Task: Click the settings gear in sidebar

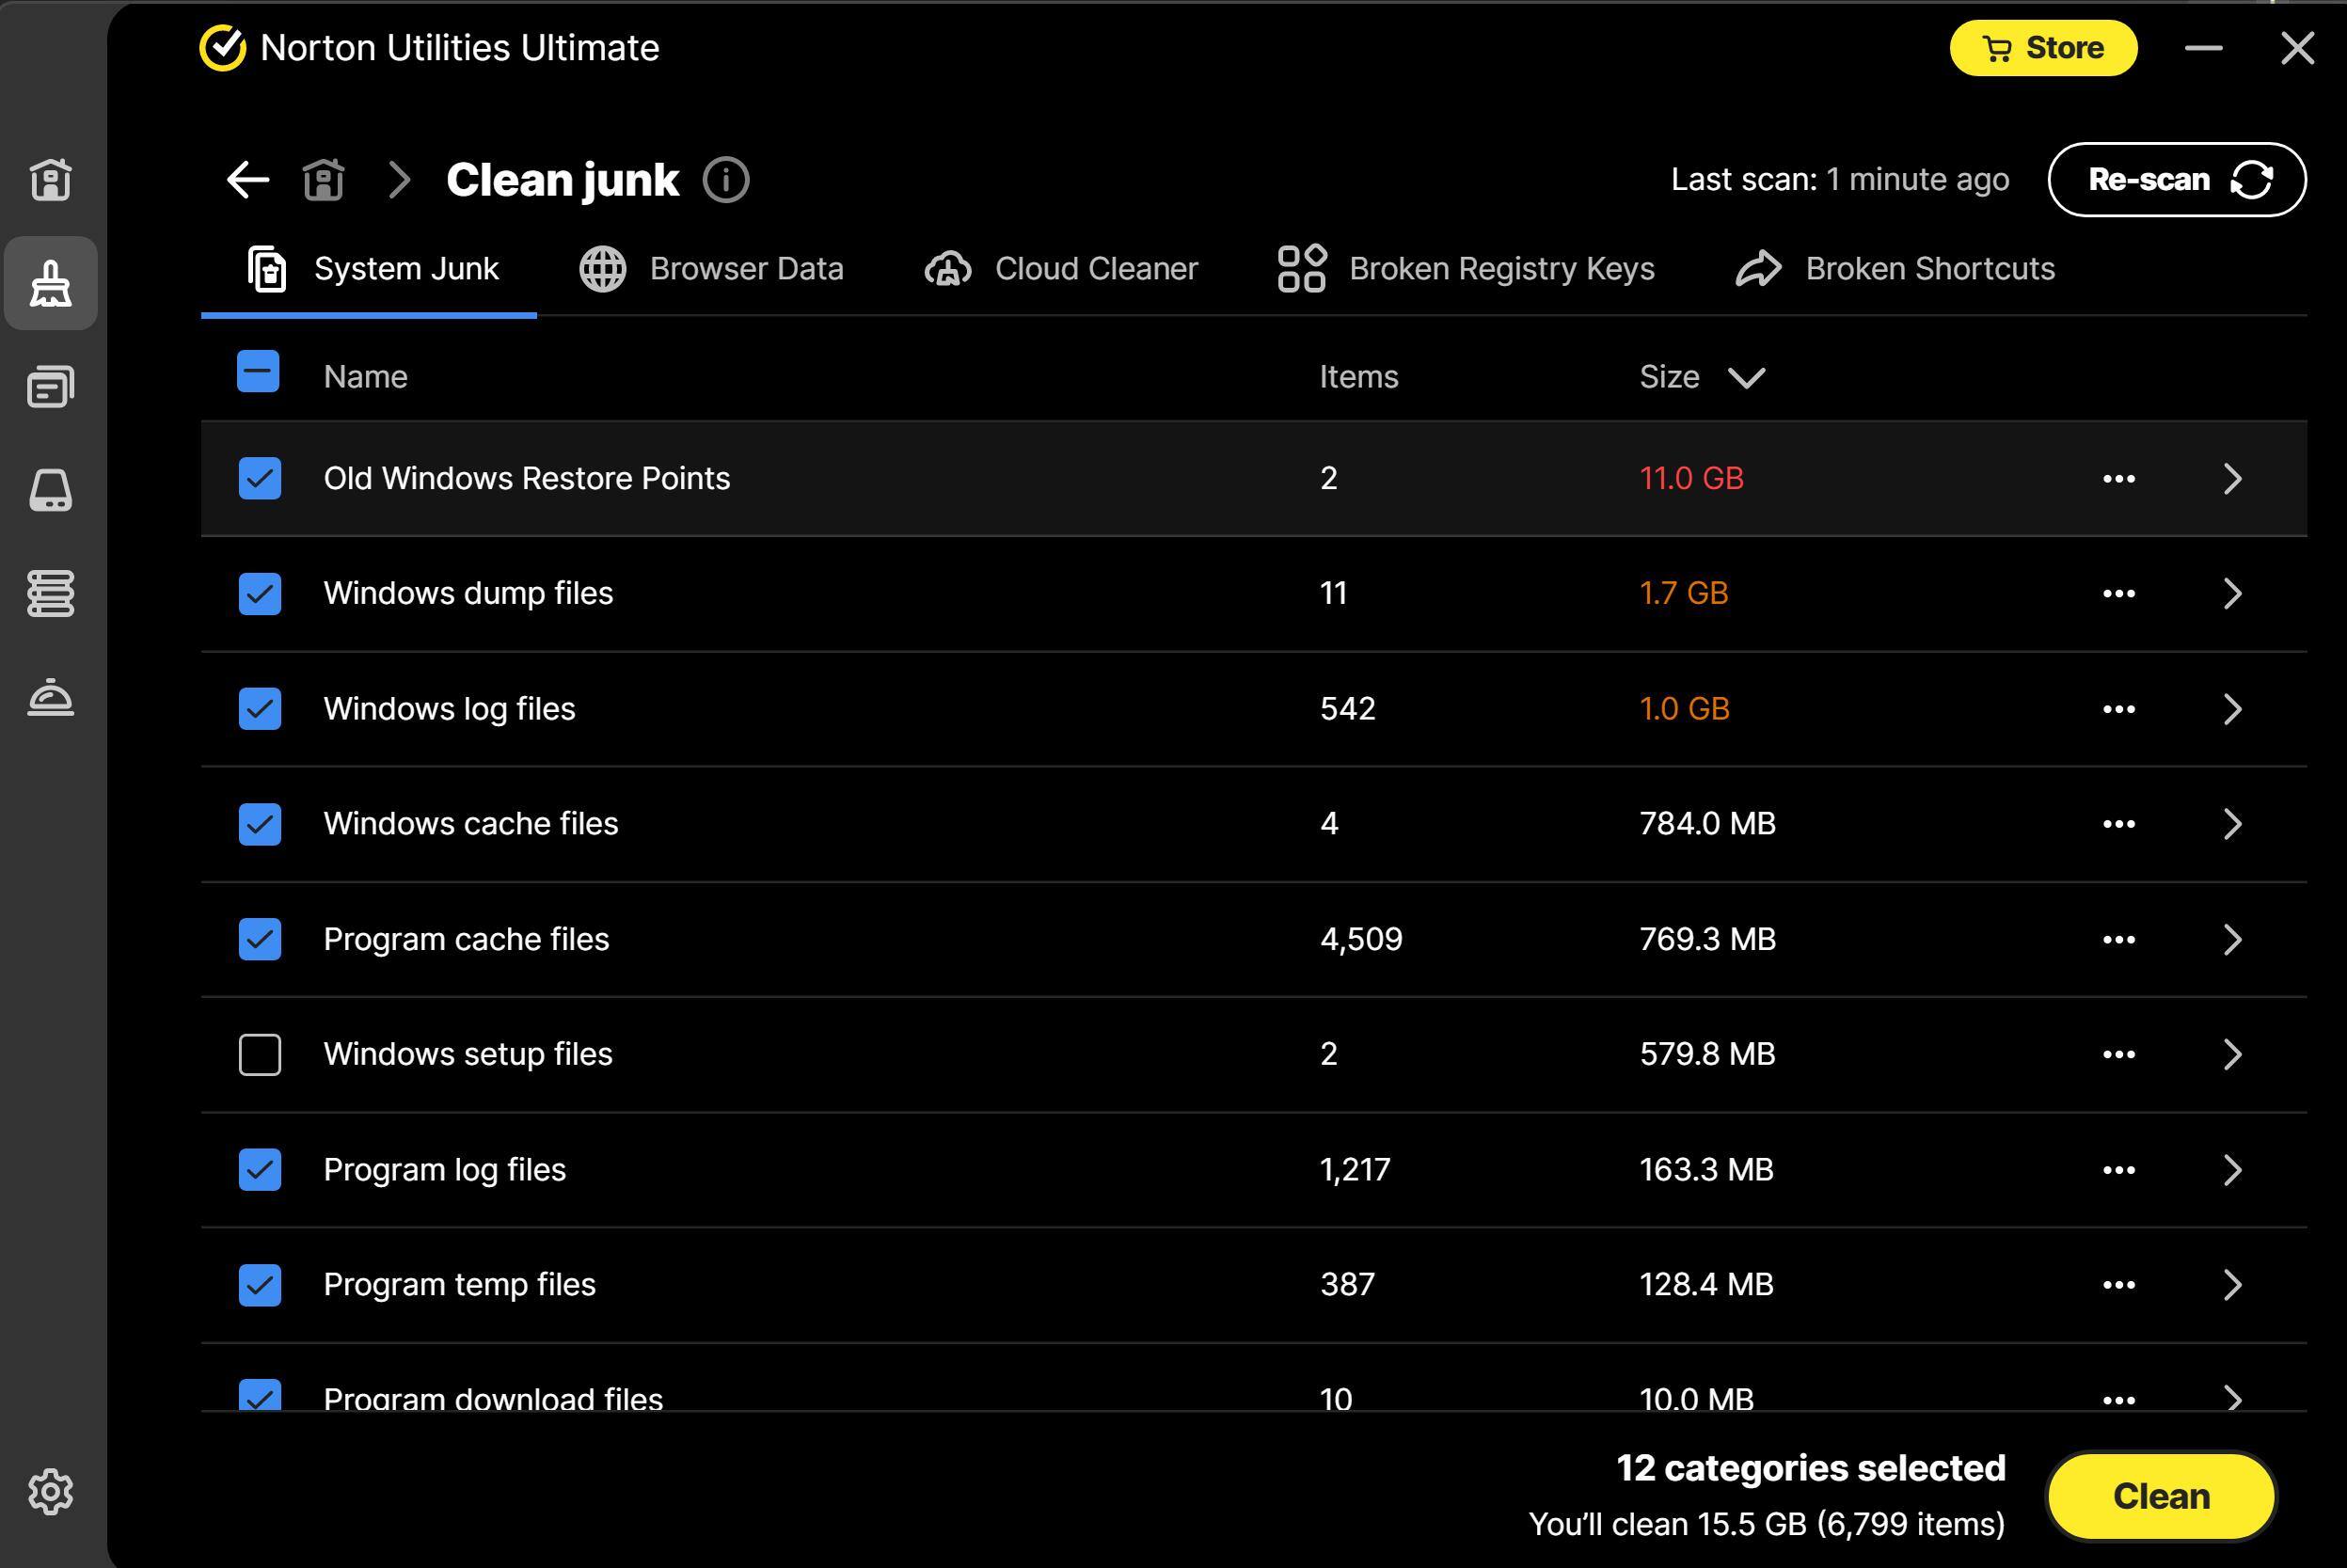Action: tap(50, 1491)
